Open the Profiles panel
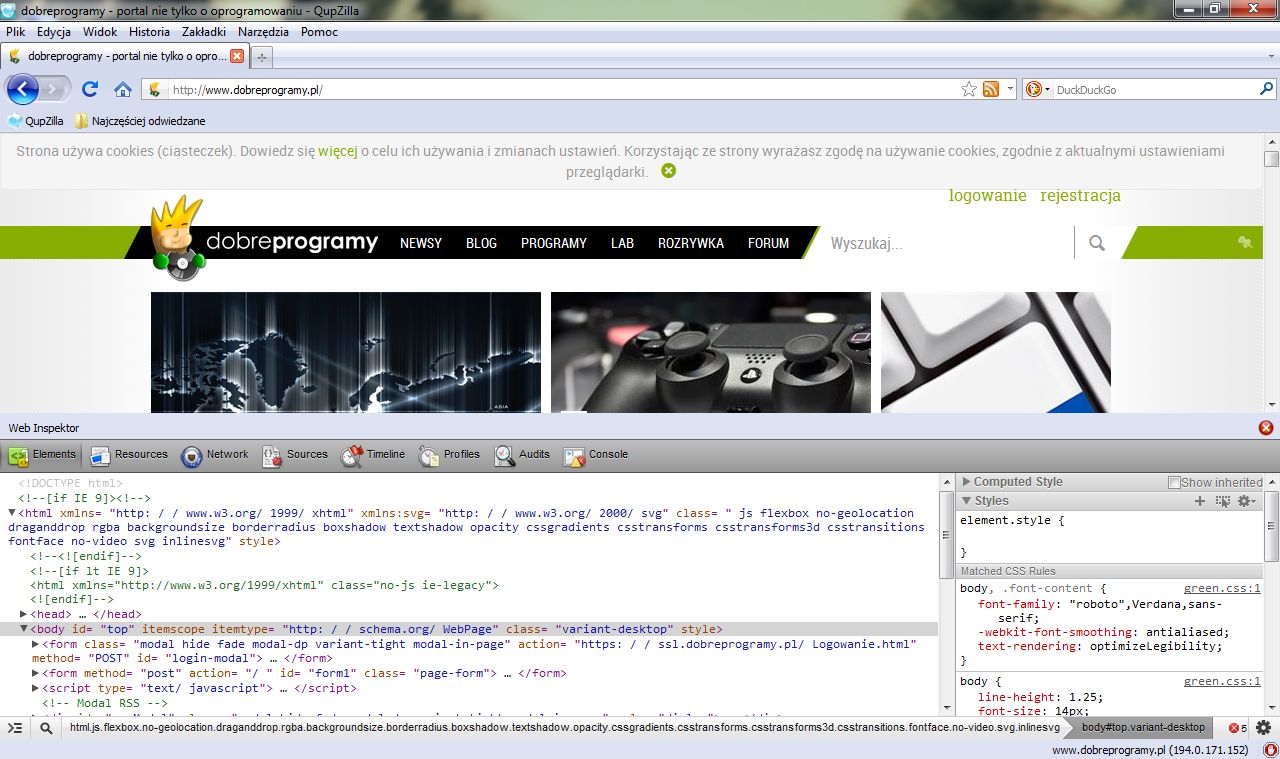Image resolution: width=1280 pixels, height=759 pixels. pyautogui.click(x=450, y=455)
